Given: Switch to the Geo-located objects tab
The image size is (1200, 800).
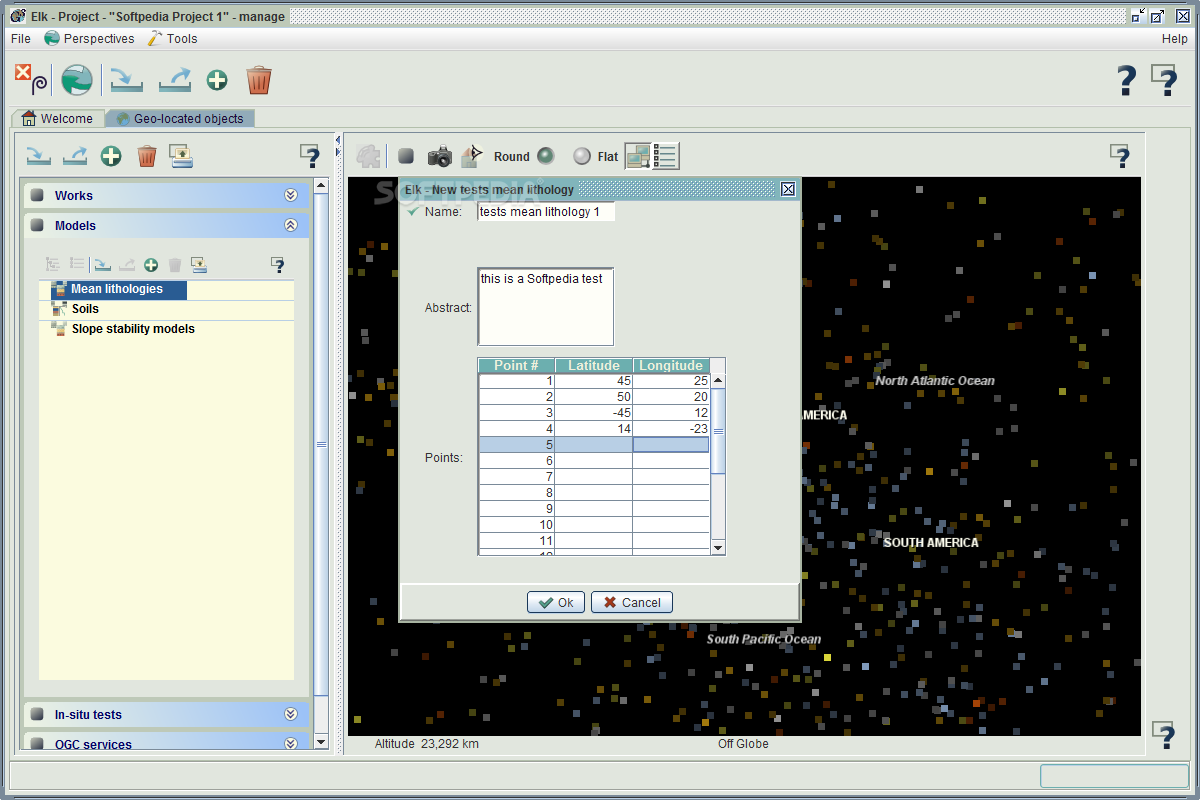Looking at the screenshot, I should tap(180, 118).
